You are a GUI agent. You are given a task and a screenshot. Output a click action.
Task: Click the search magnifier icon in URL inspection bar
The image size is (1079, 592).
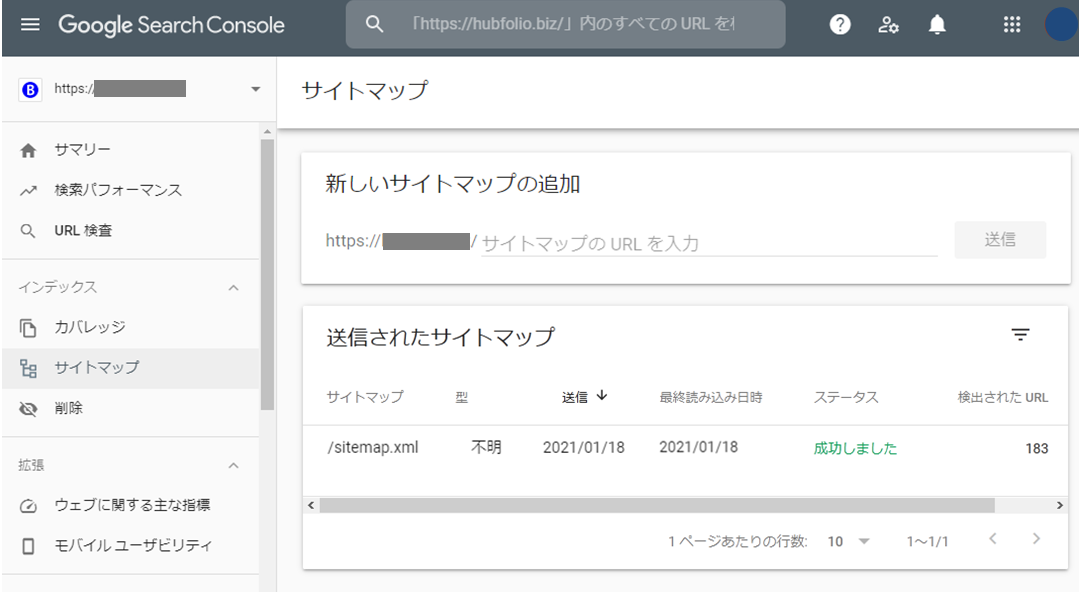click(x=374, y=24)
